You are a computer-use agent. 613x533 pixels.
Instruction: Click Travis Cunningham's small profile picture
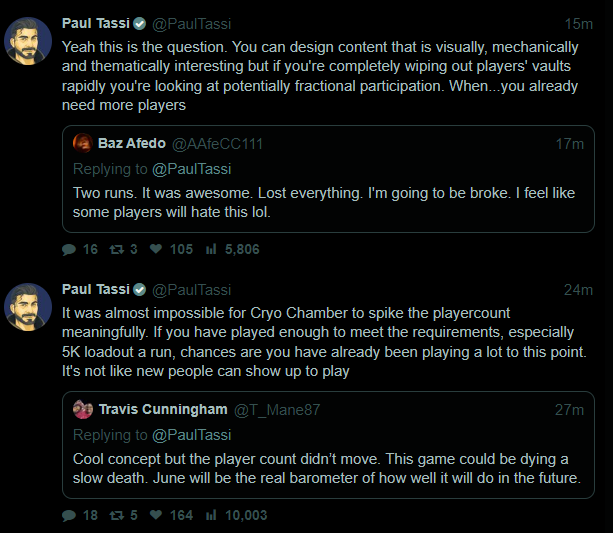click(83, 409)
